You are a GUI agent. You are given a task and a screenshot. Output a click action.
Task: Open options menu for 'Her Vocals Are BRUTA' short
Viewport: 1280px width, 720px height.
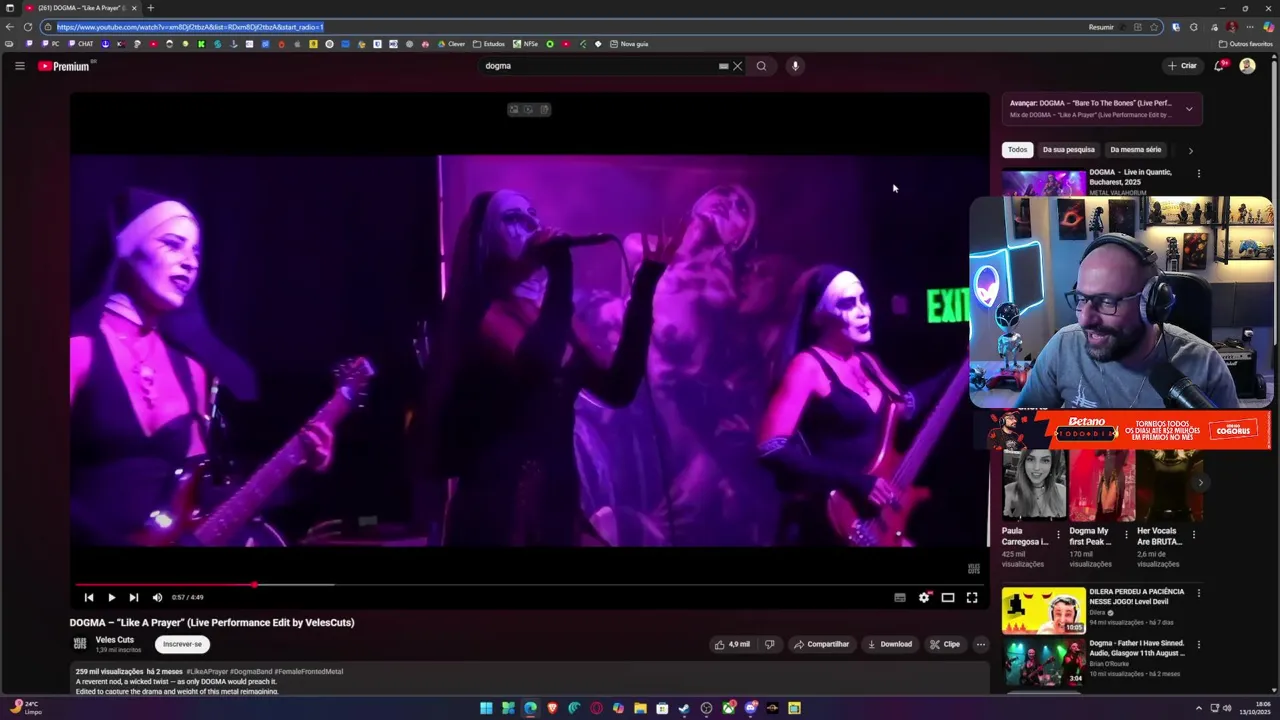1194,535
